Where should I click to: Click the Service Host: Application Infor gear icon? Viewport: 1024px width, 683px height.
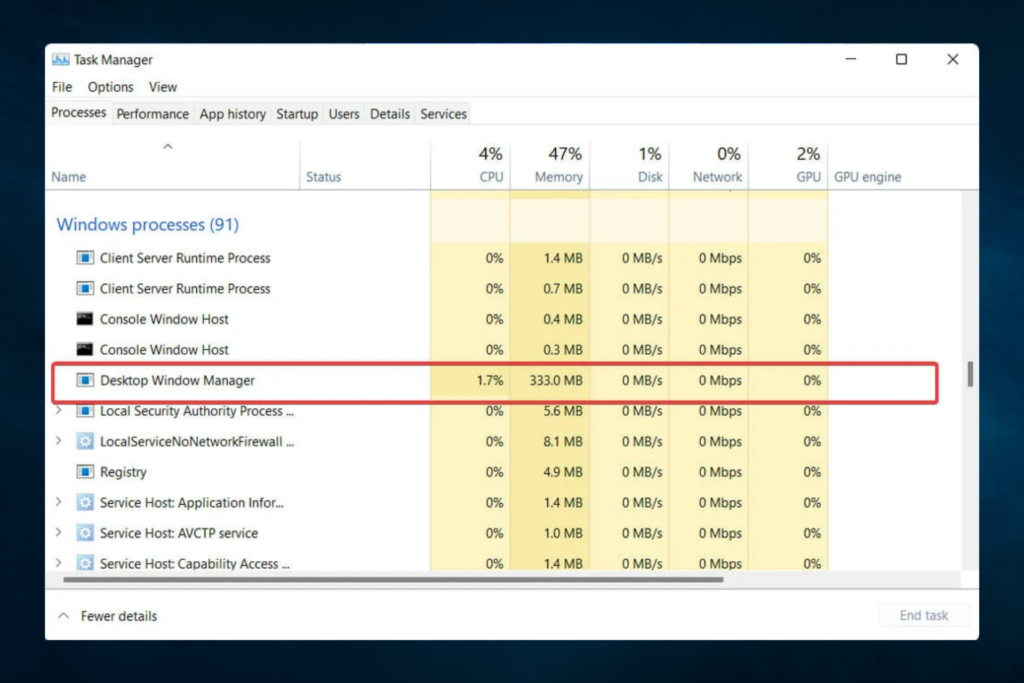(84, 503)
